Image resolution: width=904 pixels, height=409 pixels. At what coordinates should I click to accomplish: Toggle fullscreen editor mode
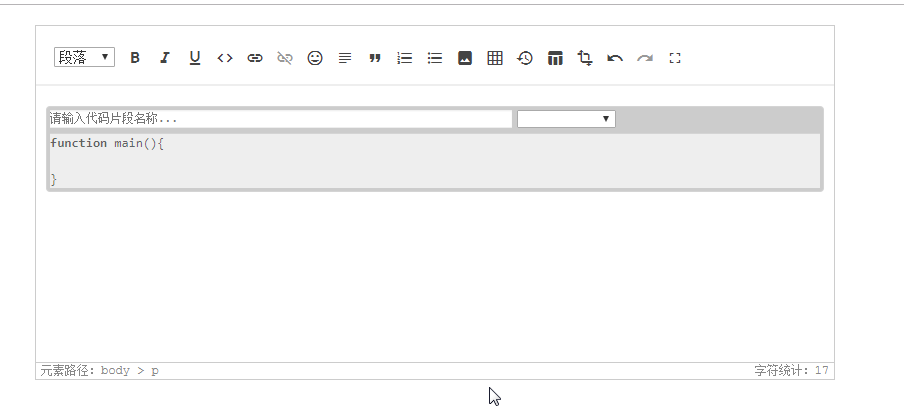click(675, 58)
